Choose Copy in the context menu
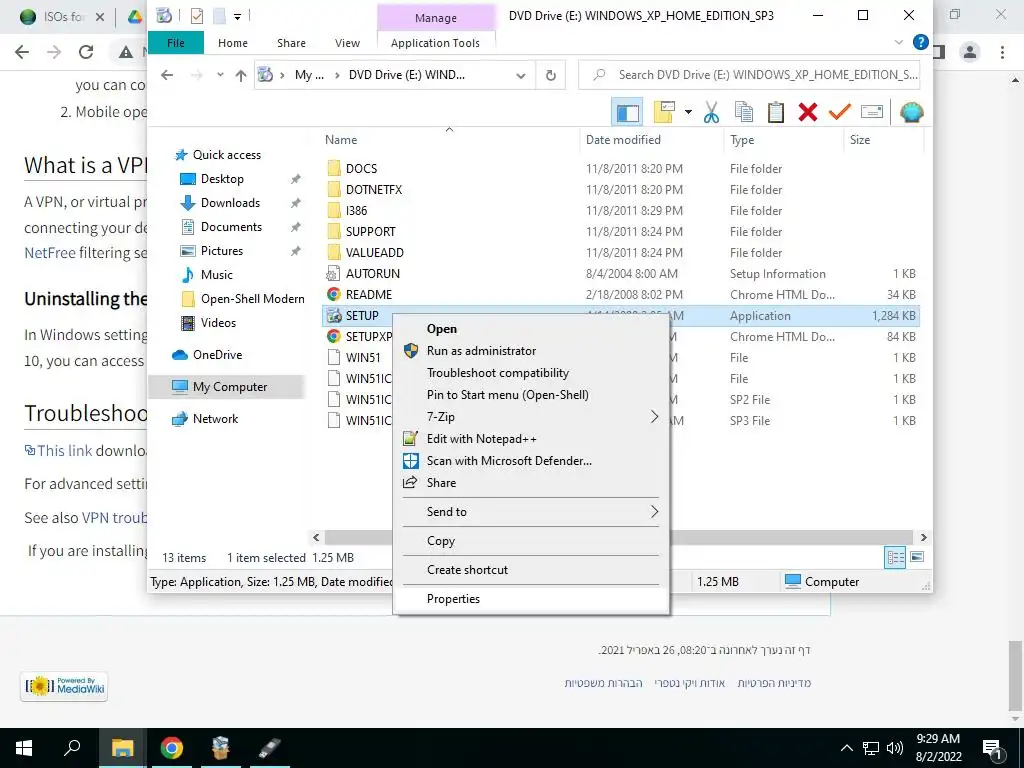This screenshot has width=1024, height=768. coord(531,541)
